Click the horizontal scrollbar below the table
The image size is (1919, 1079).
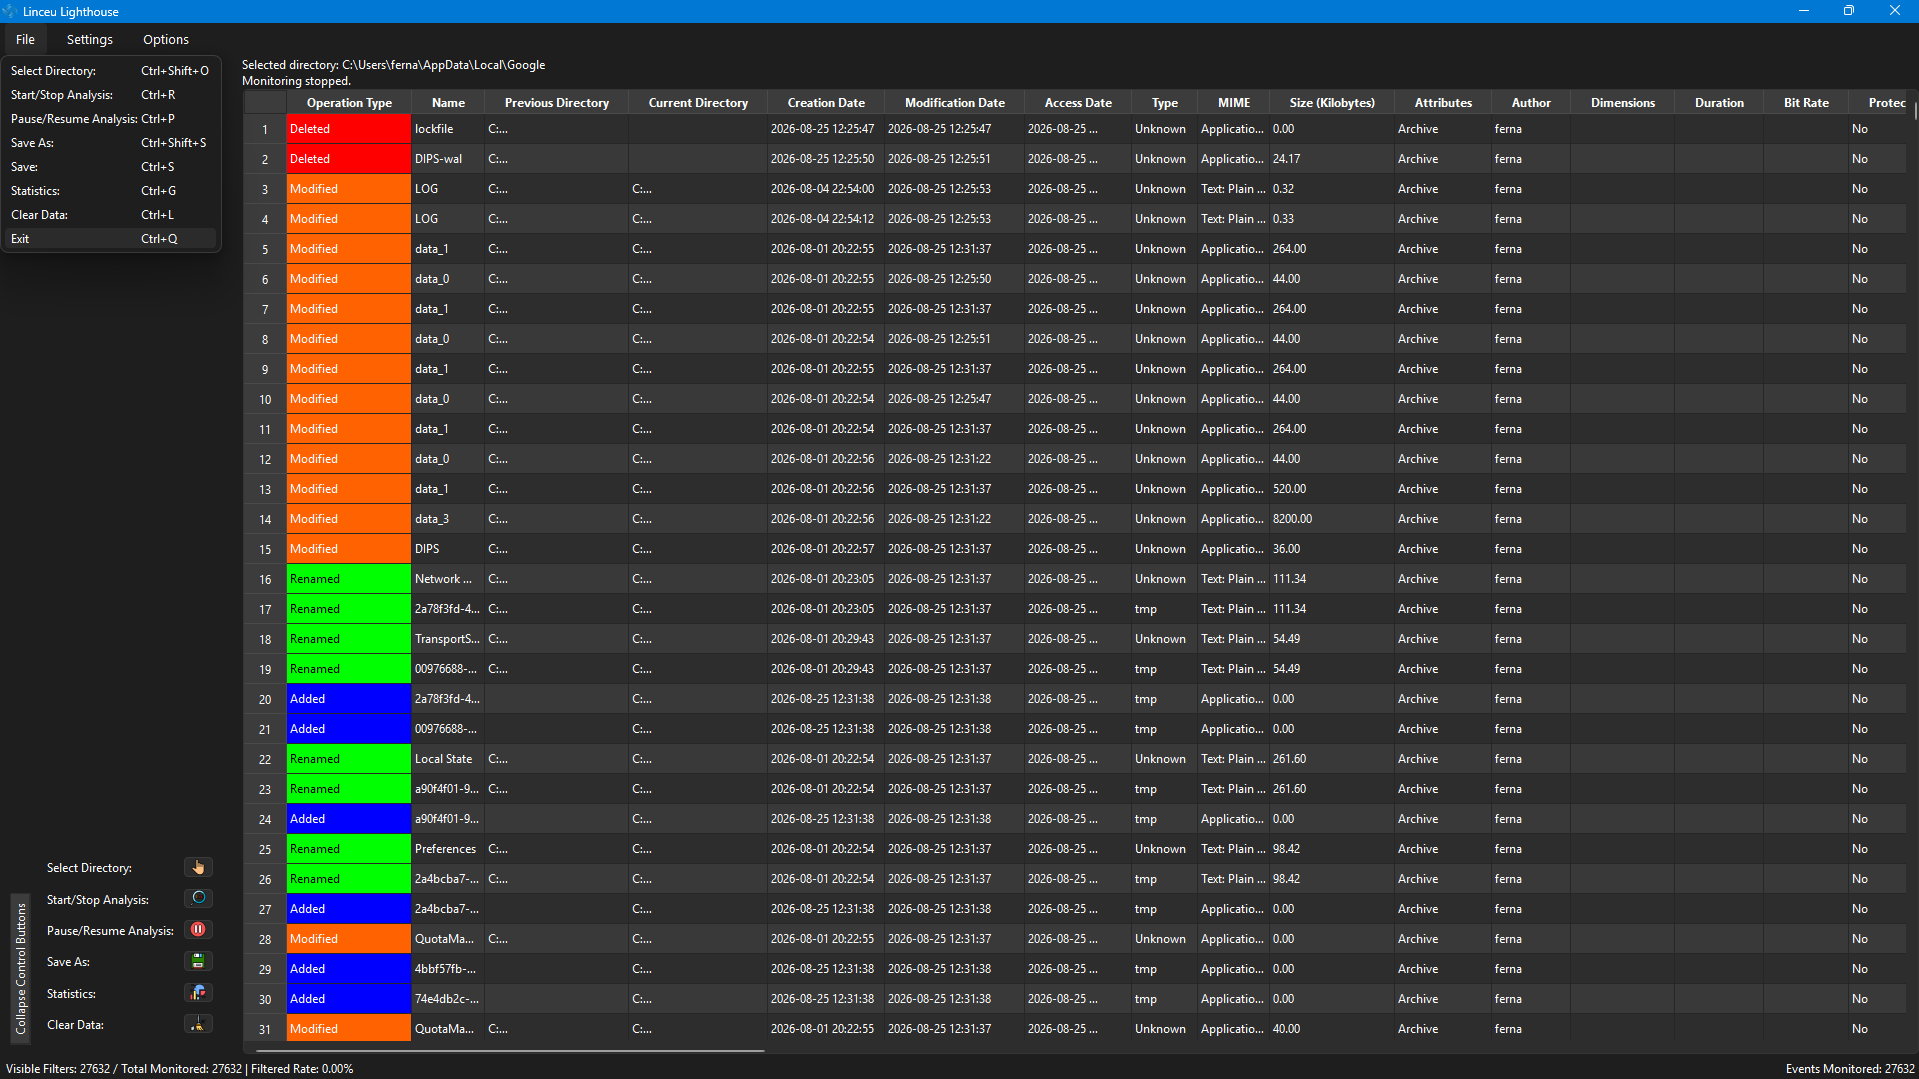(510, 1050)
